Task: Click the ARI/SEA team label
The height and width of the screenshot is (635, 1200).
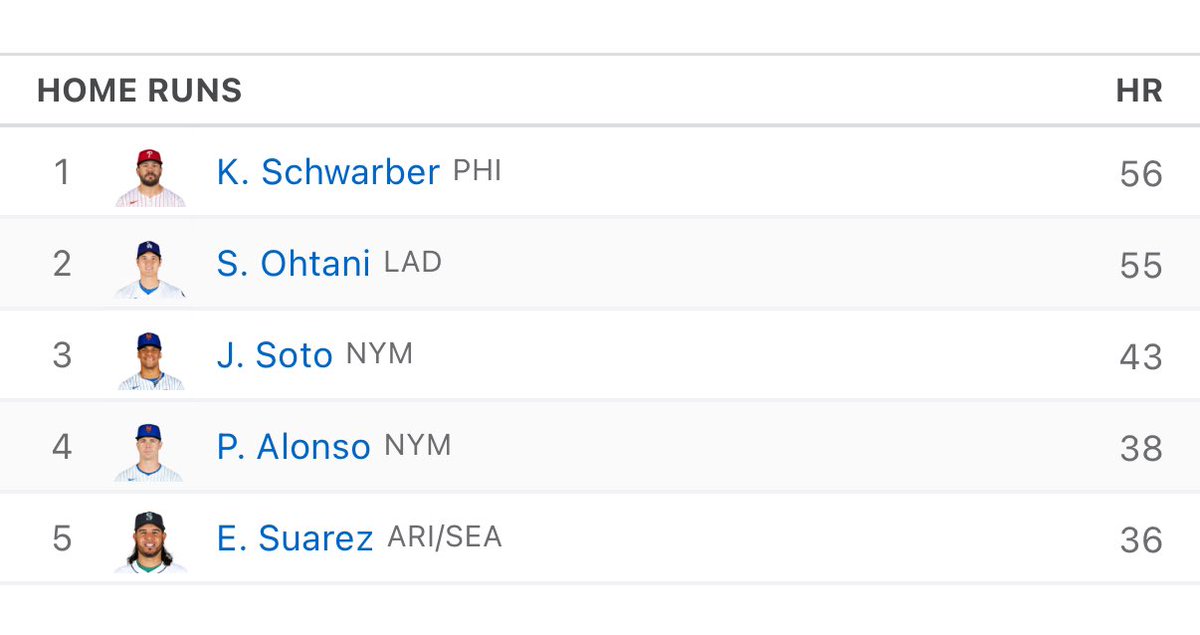Action: (444, 538)
